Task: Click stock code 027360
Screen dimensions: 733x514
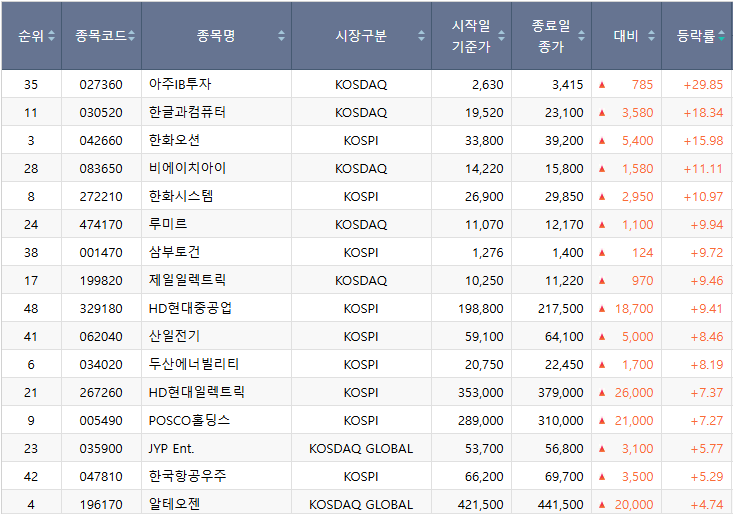Action: pos(101,85)
